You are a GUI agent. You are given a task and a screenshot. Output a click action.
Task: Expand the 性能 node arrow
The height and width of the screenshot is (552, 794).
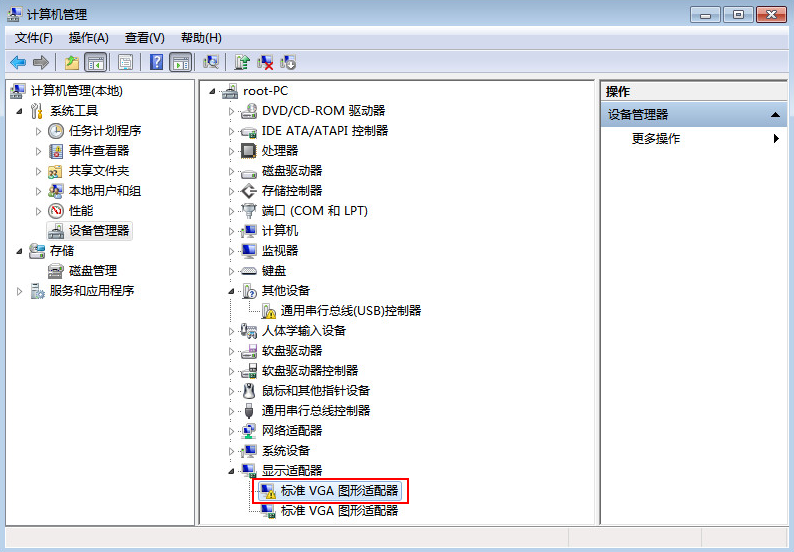pos(38,211)
